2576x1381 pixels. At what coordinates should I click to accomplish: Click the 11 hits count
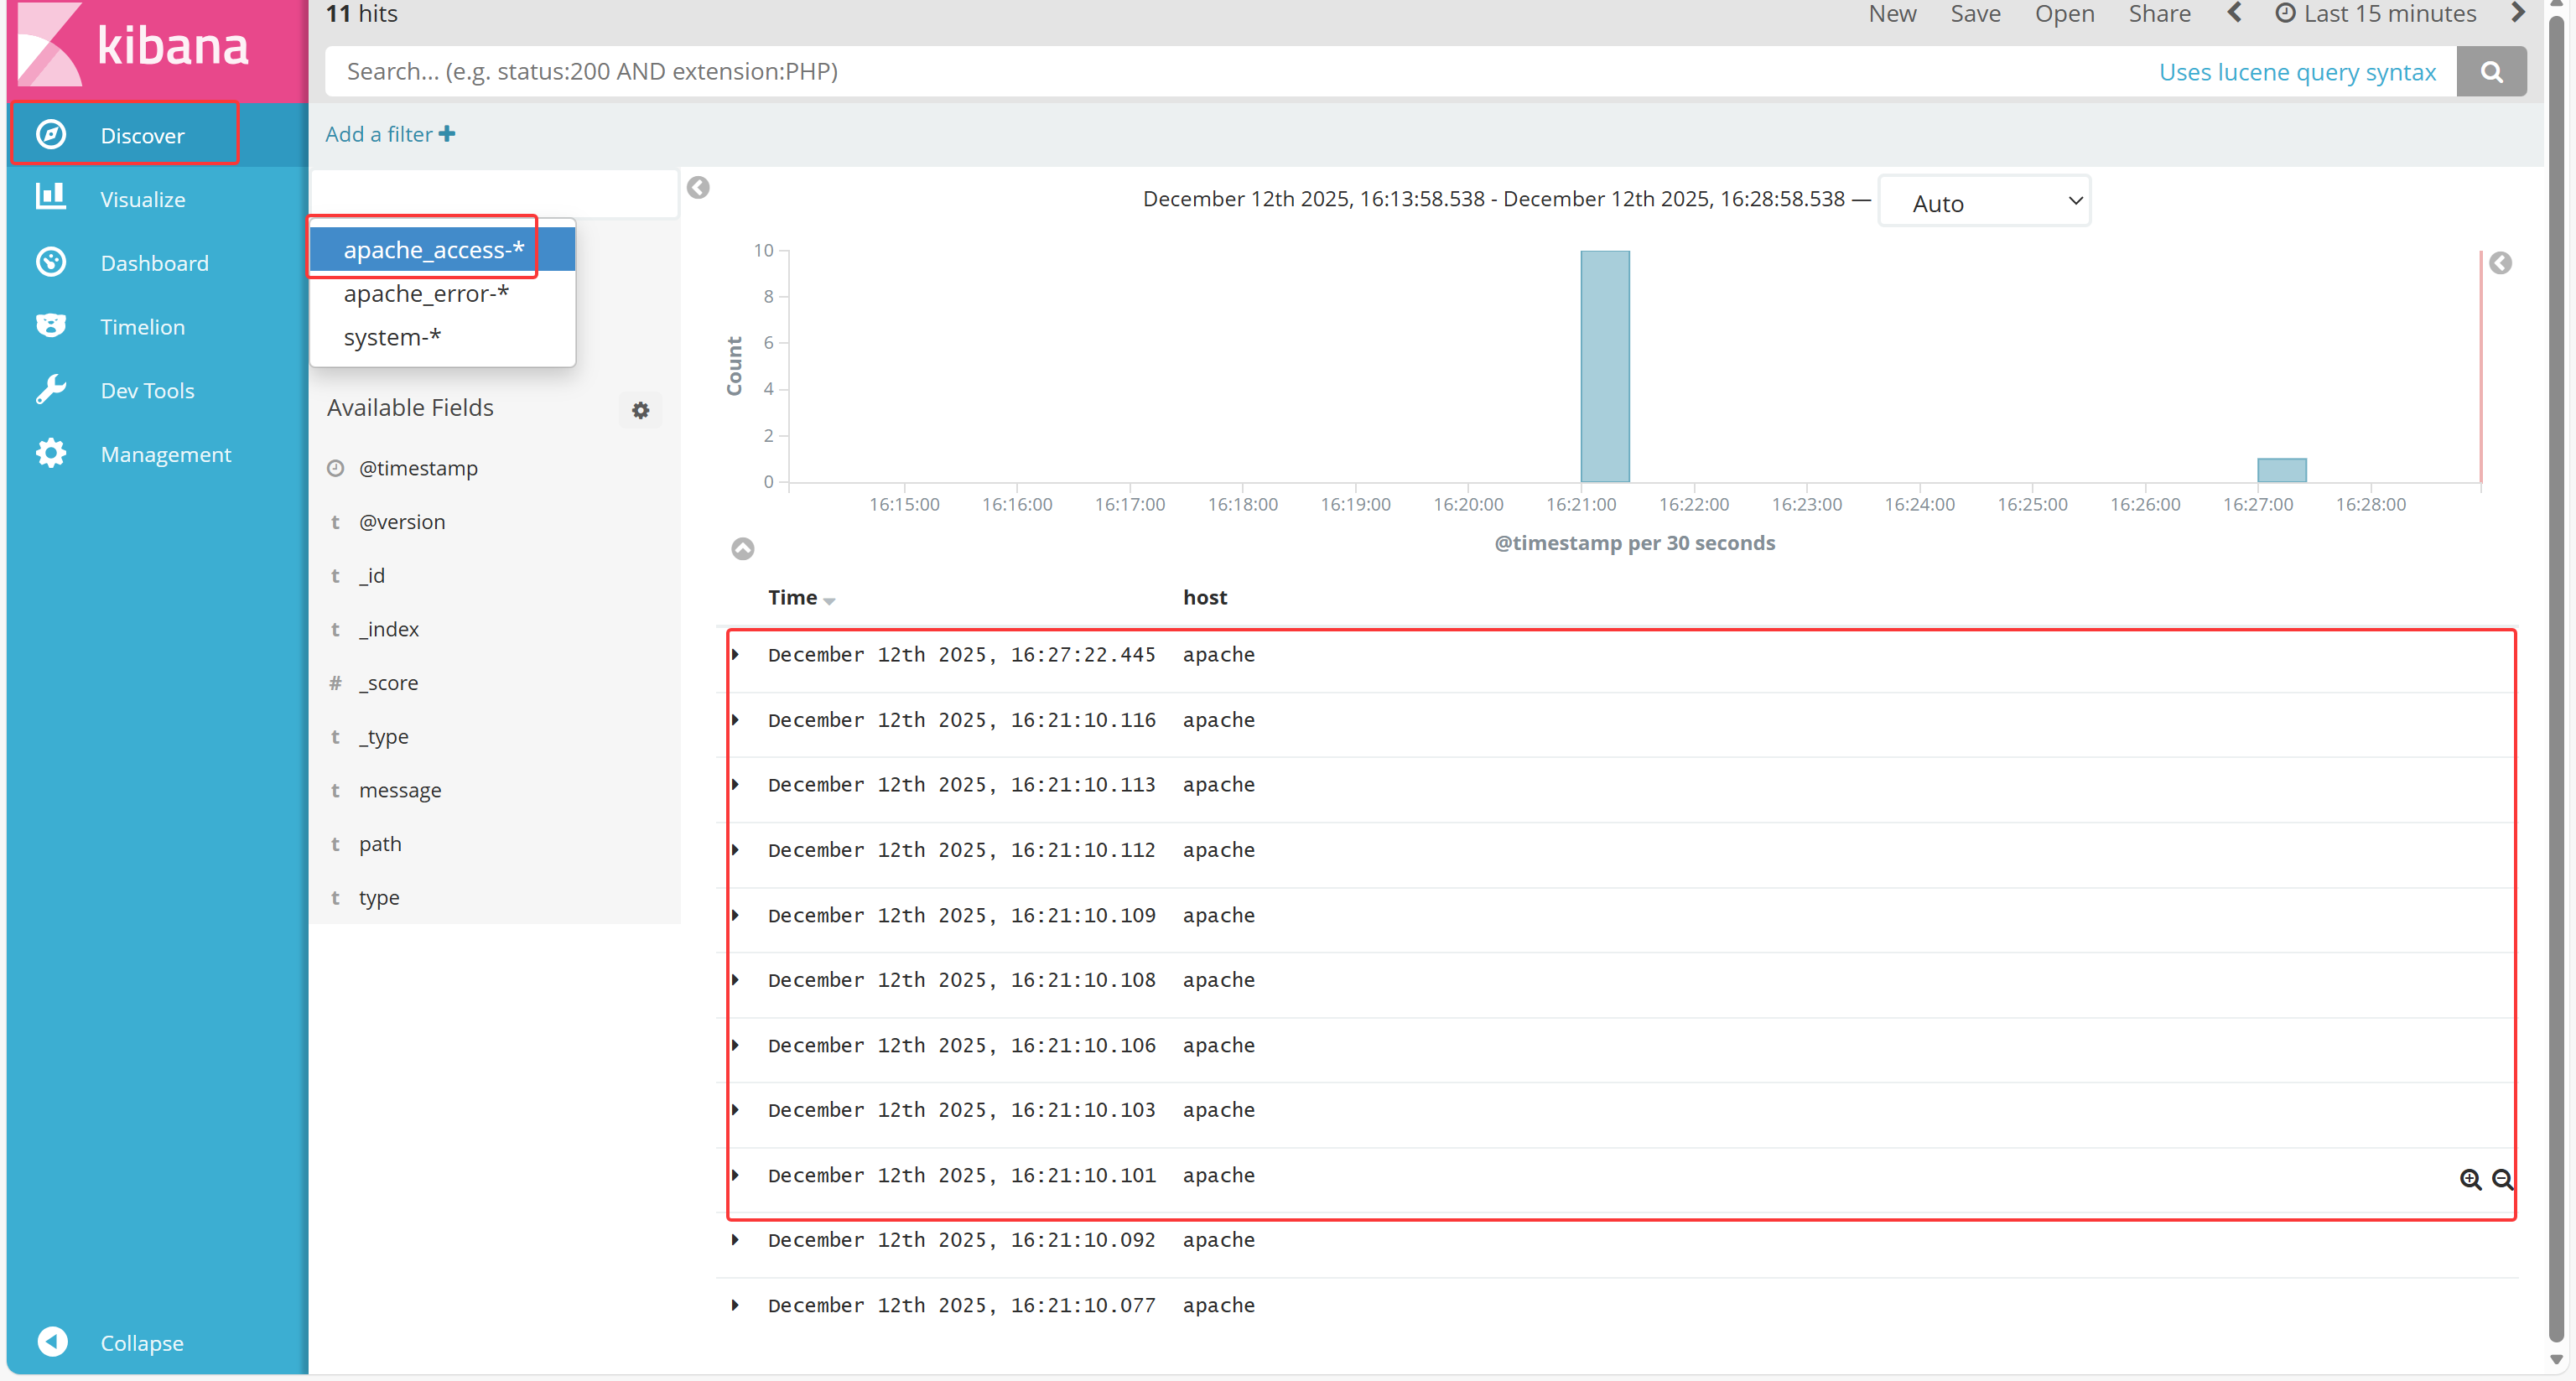click(x=362, y=14)
